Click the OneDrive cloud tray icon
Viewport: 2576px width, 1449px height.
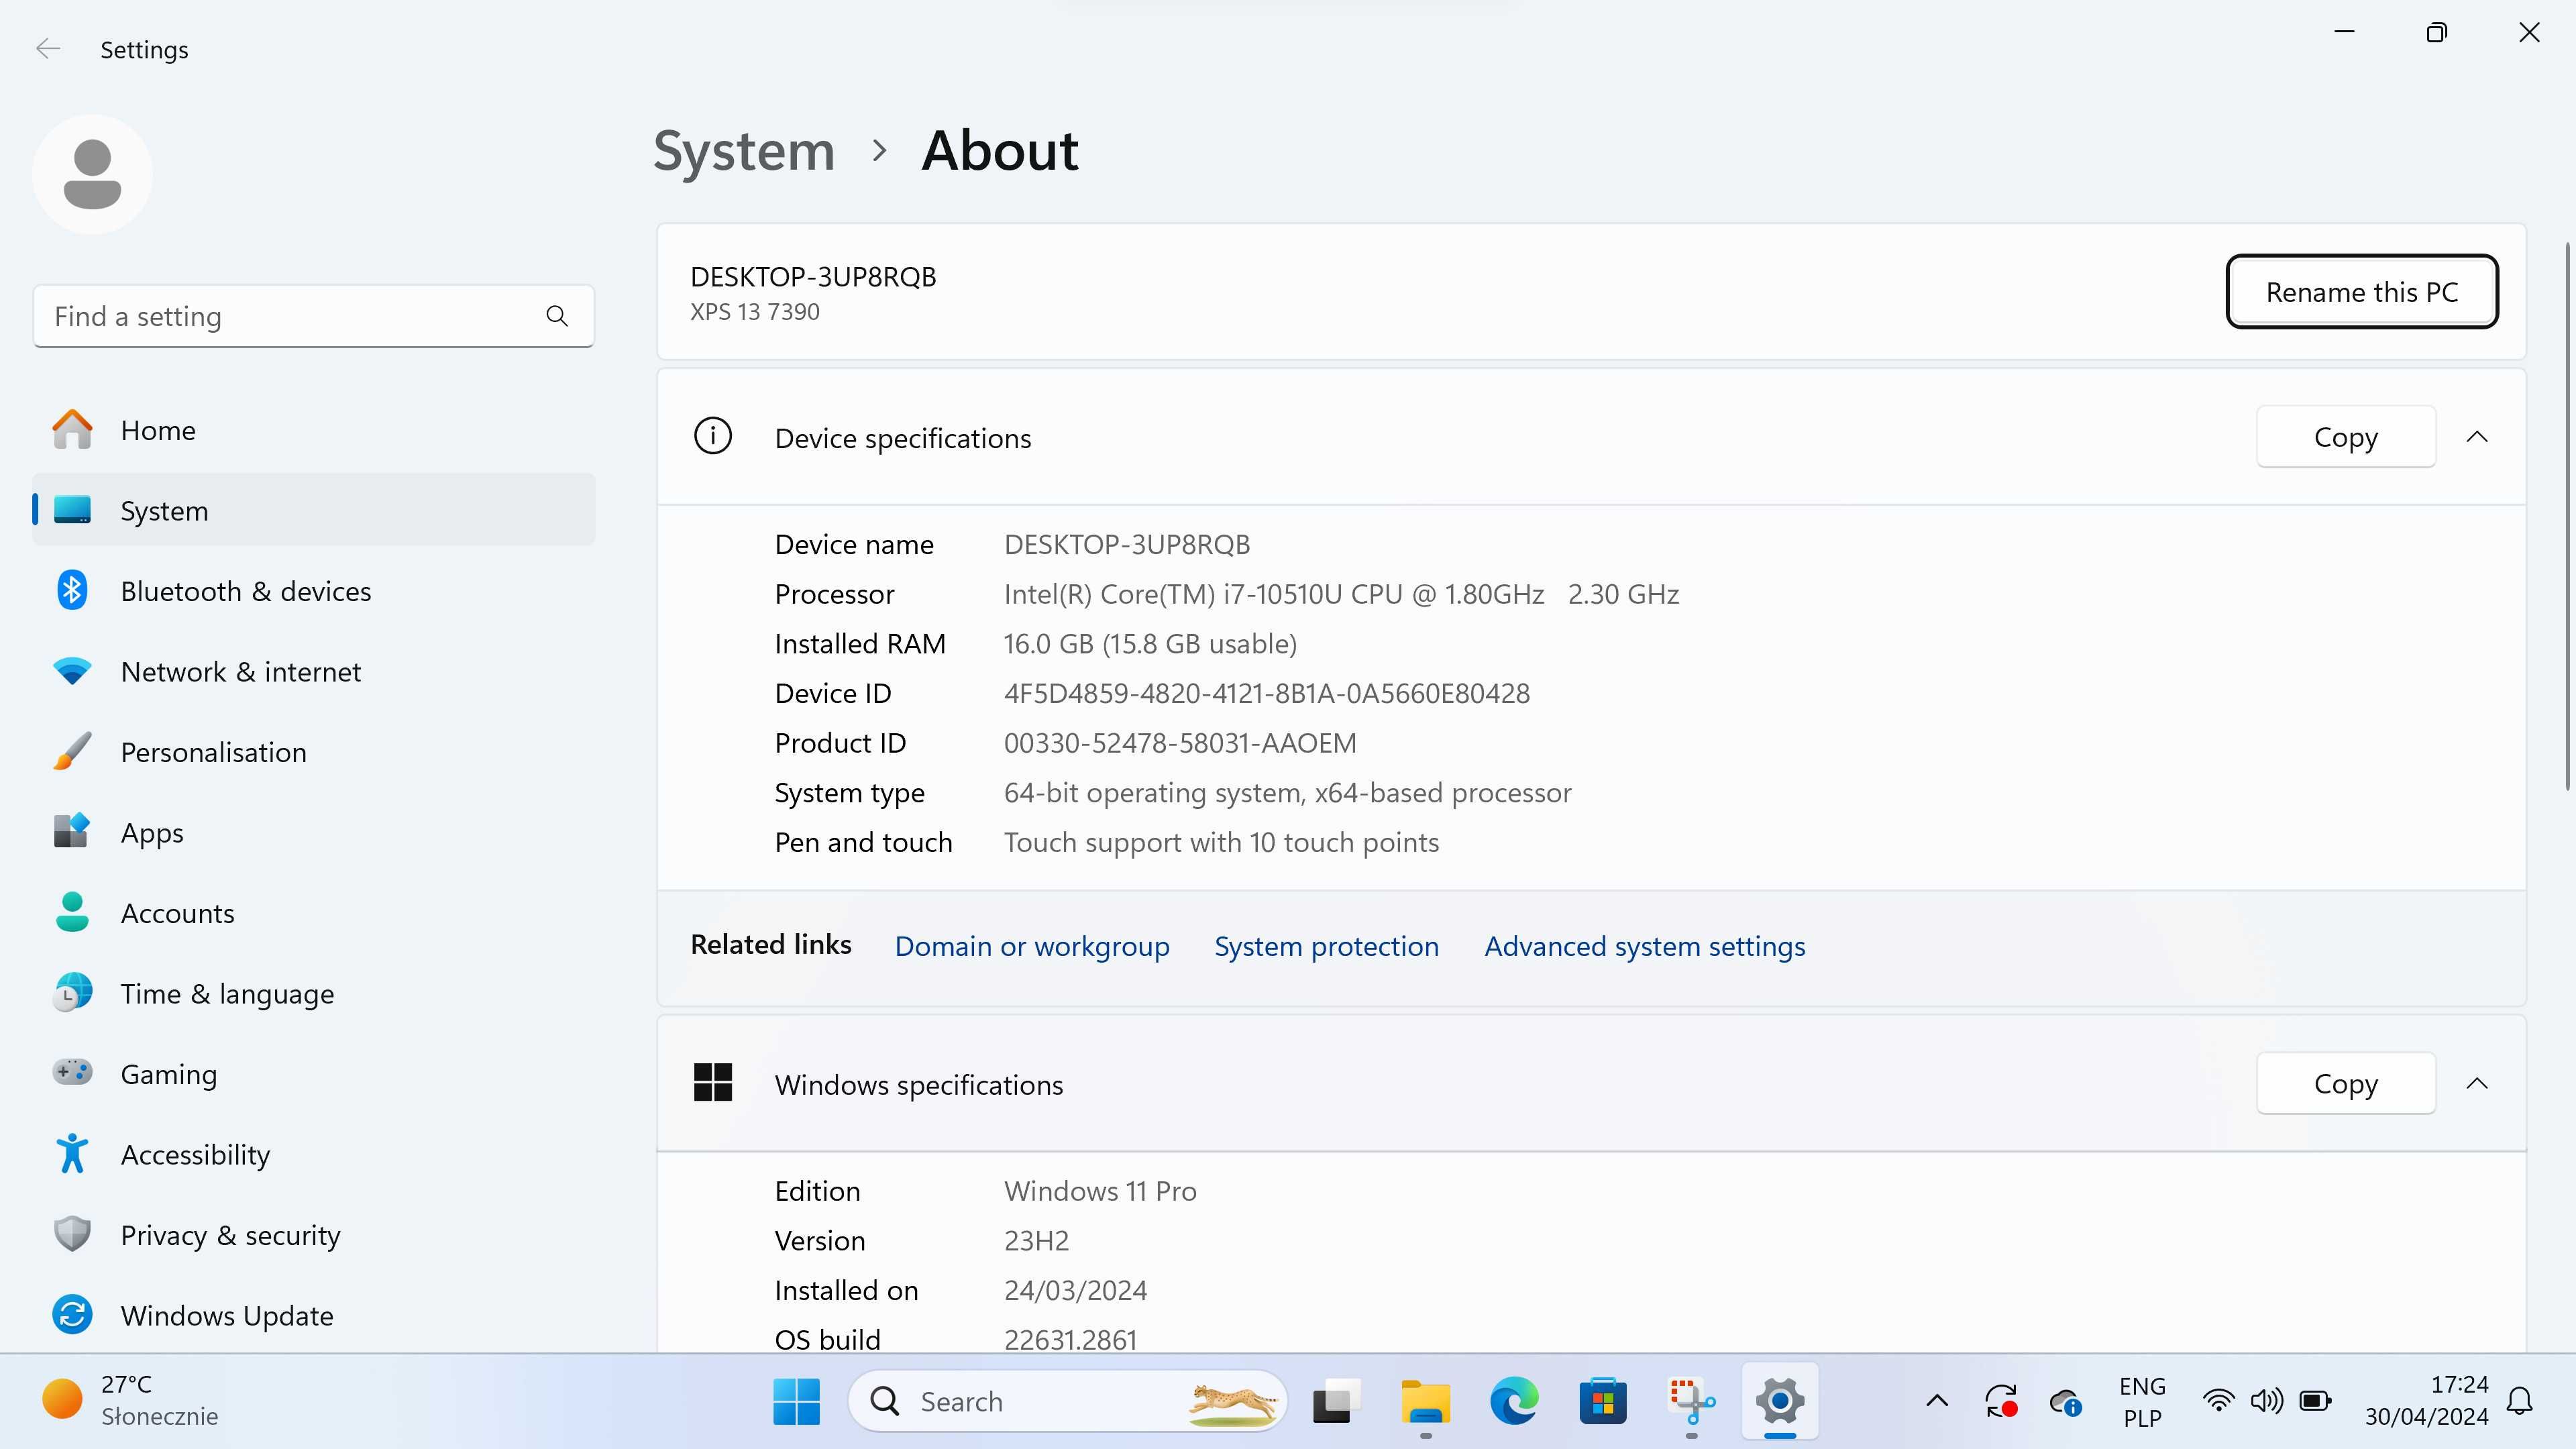coord(2065,1401)
